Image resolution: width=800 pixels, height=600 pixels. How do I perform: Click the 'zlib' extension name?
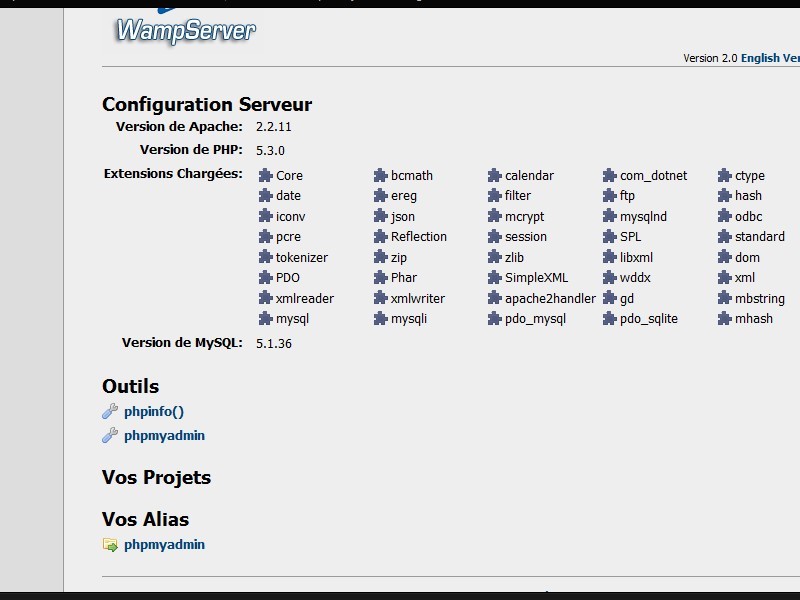pos(514,257)
